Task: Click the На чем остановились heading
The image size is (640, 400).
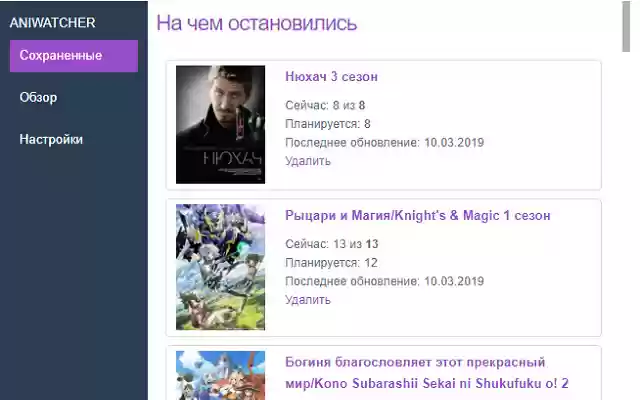Action: tap(257, 23)
